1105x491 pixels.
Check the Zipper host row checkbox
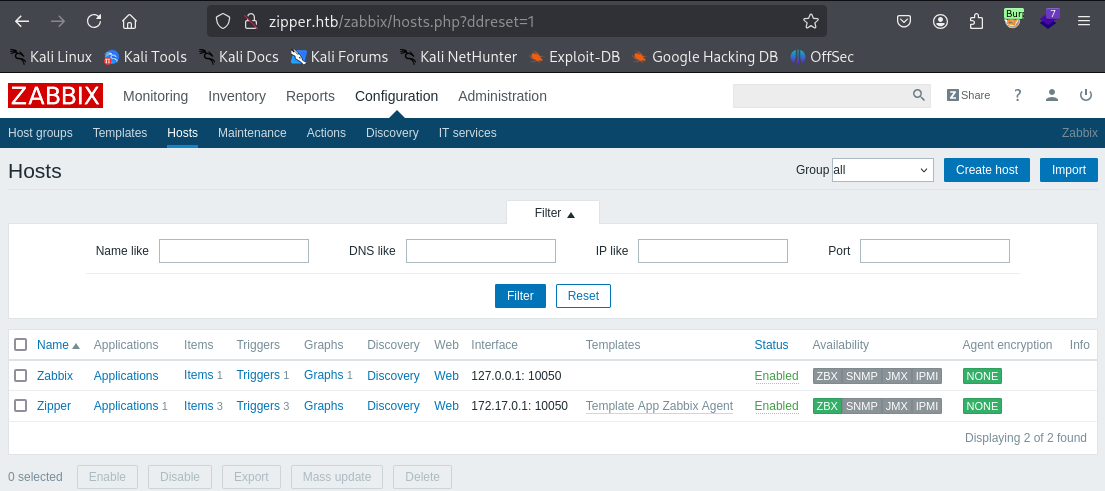[20, 405]
